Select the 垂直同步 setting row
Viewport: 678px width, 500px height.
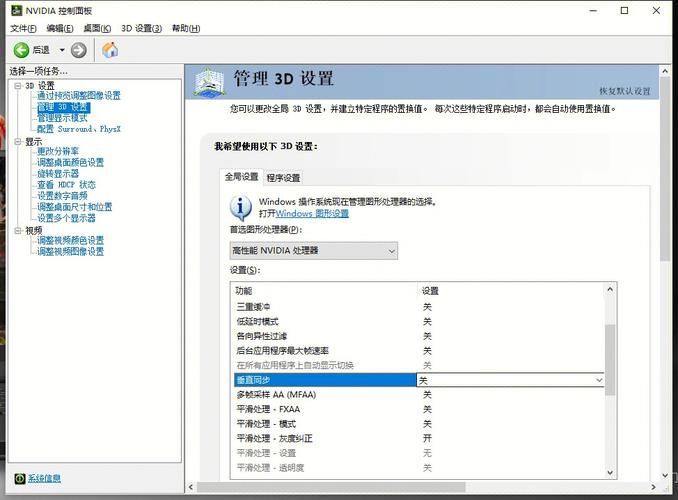coord(325,380)
